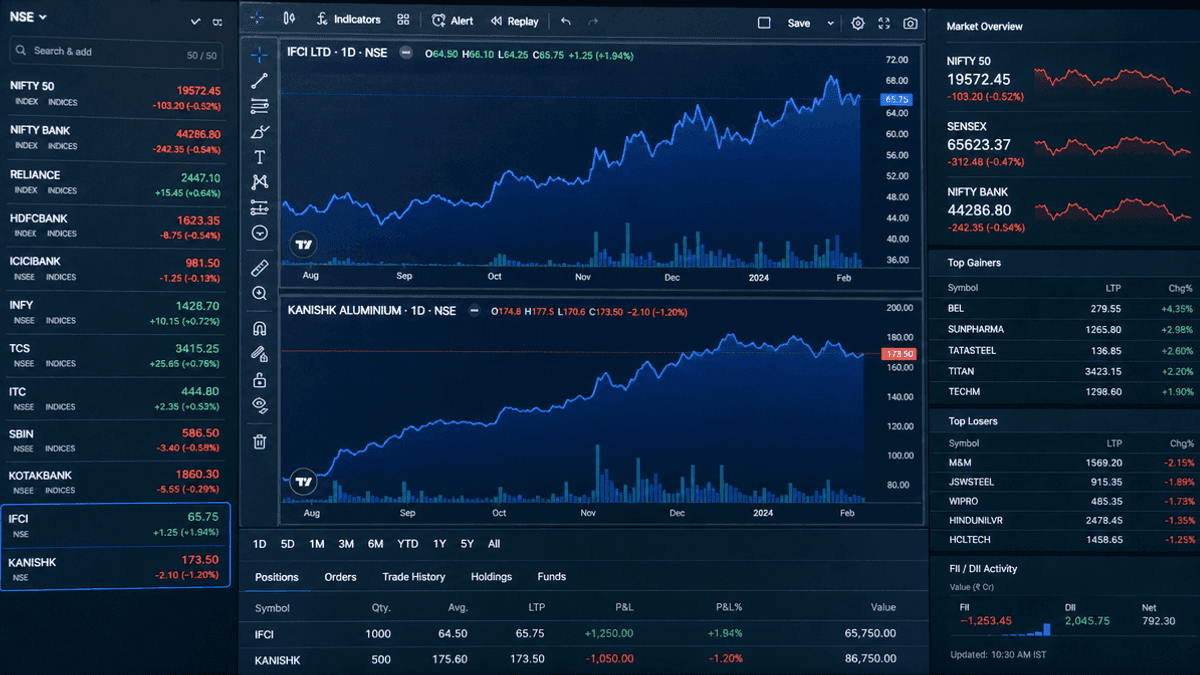Click the IFCI chart price label 65.75

tap(896, 99)
